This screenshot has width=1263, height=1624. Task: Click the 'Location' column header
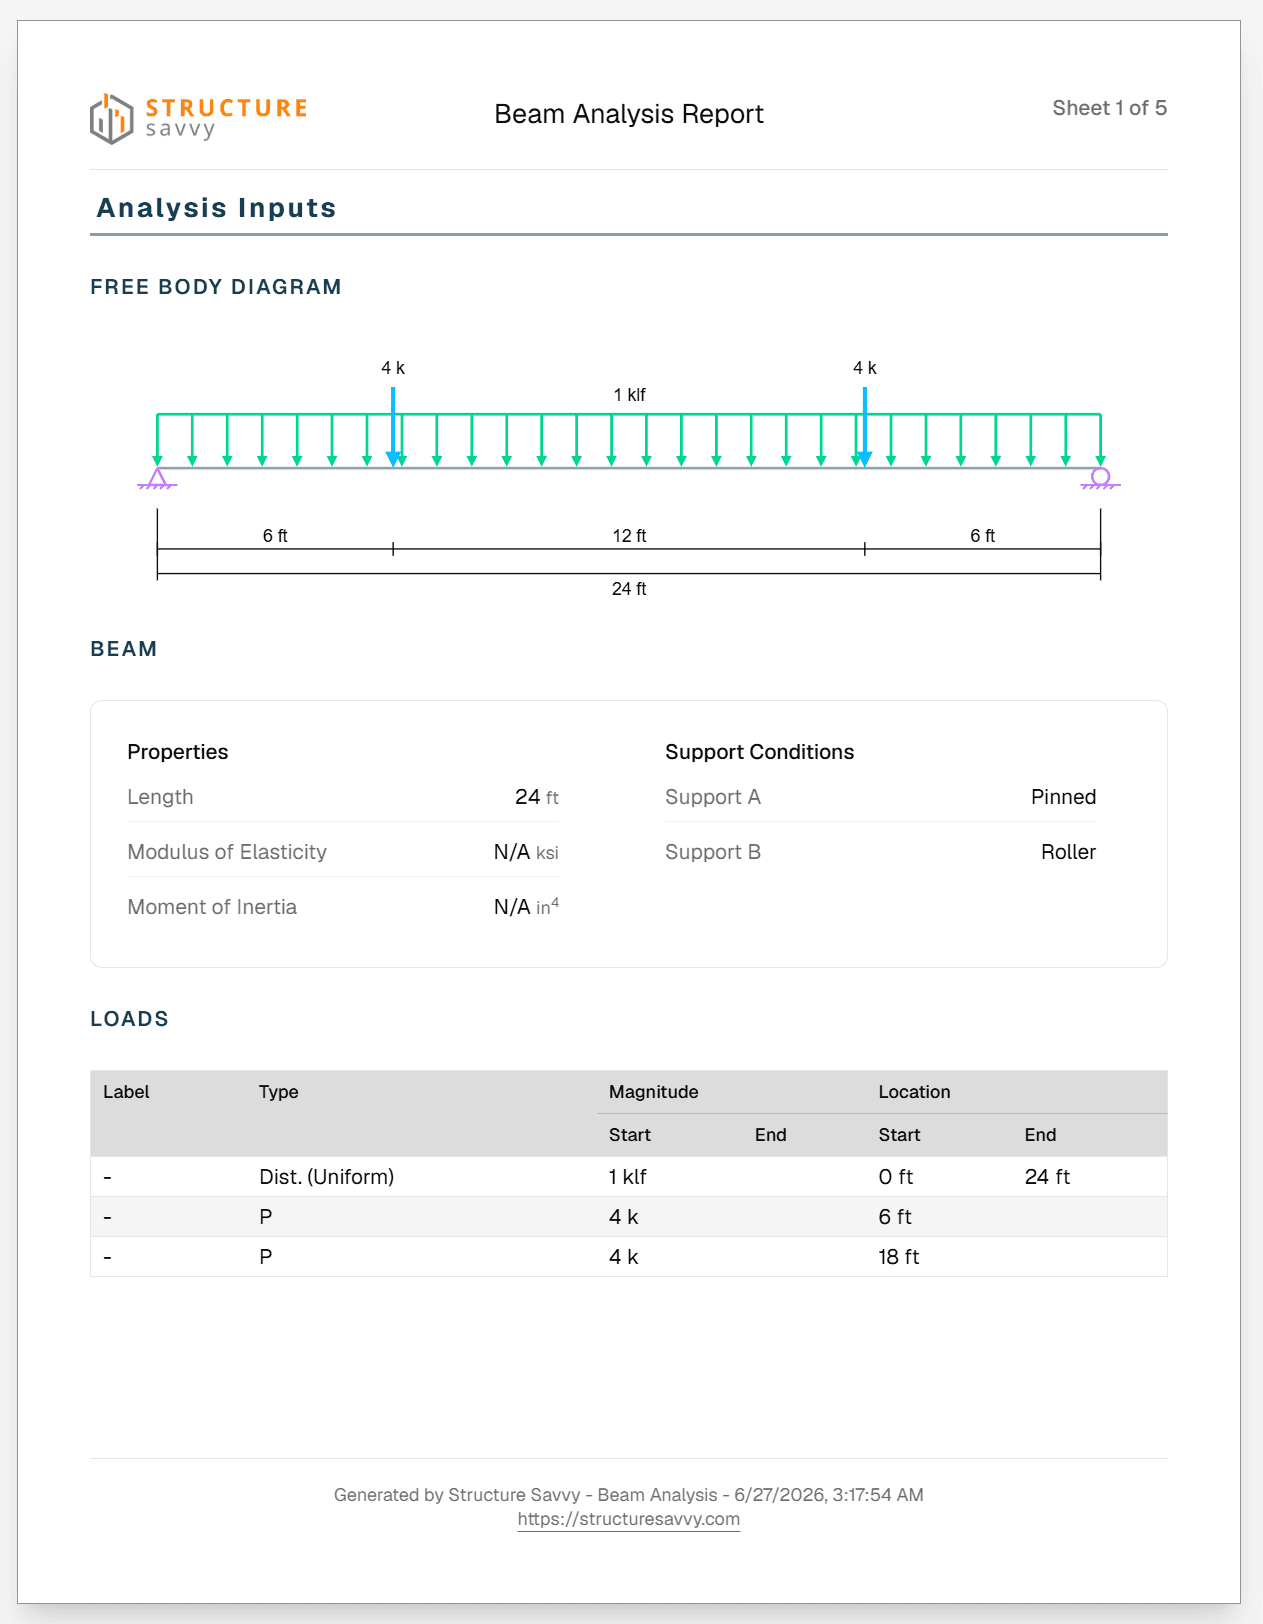tap(915, 1092)
